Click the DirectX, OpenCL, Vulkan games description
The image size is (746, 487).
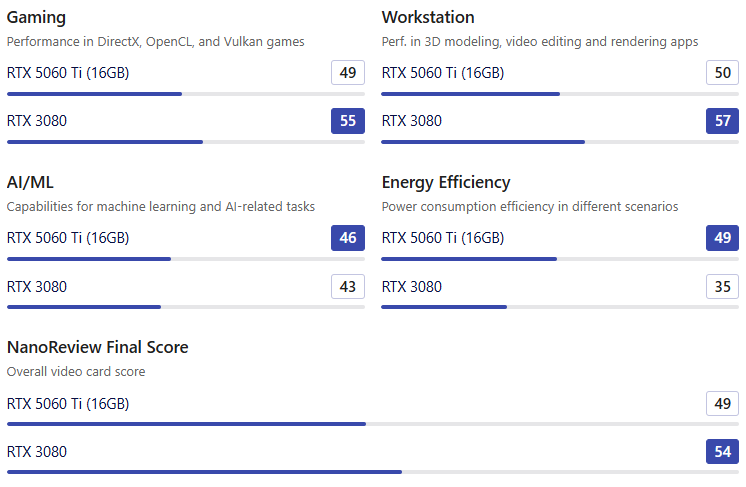156,42
